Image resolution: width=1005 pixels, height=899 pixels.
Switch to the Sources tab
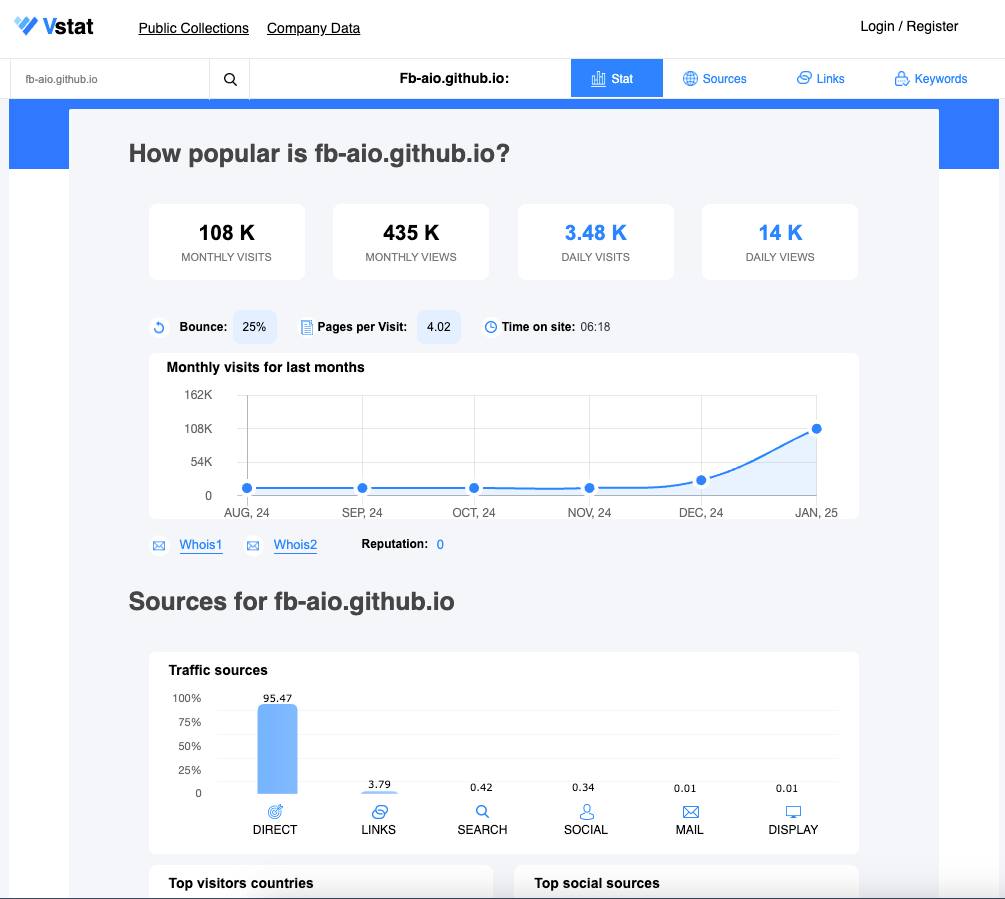714,78
